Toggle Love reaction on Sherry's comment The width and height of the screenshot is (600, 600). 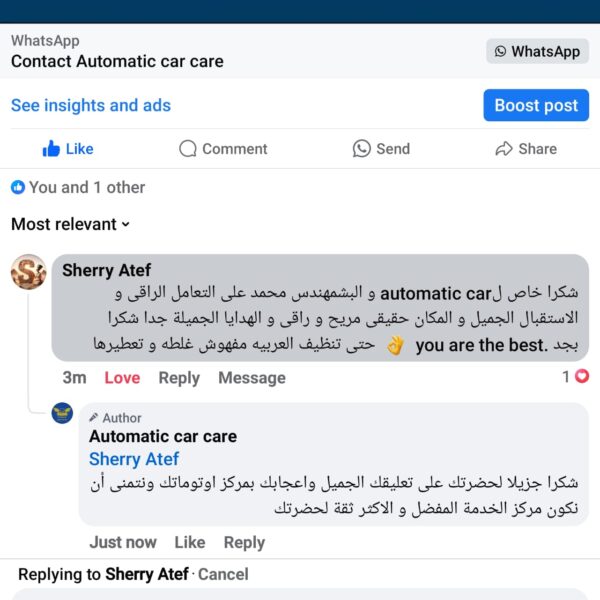click(x=122, y=378)
